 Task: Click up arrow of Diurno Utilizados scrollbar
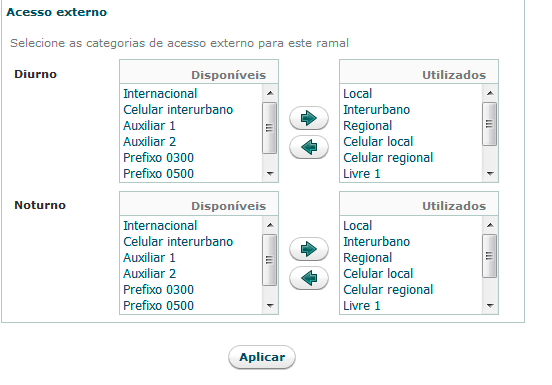click(490, 93)
